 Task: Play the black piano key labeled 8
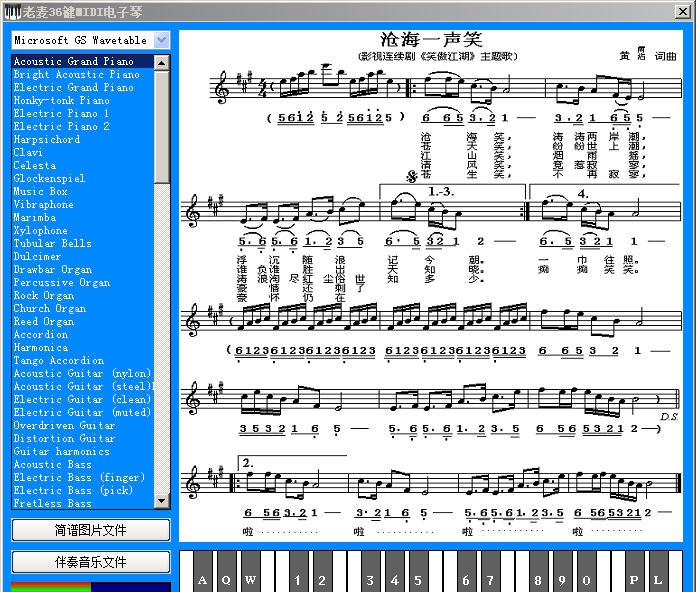click(538, 571)
